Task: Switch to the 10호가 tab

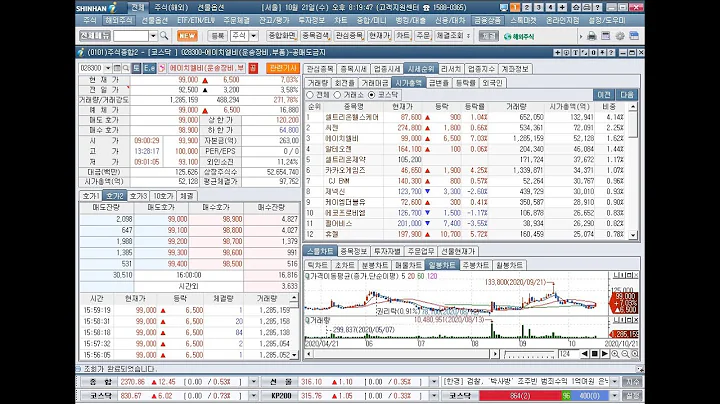Action: [x=163, y=196]
